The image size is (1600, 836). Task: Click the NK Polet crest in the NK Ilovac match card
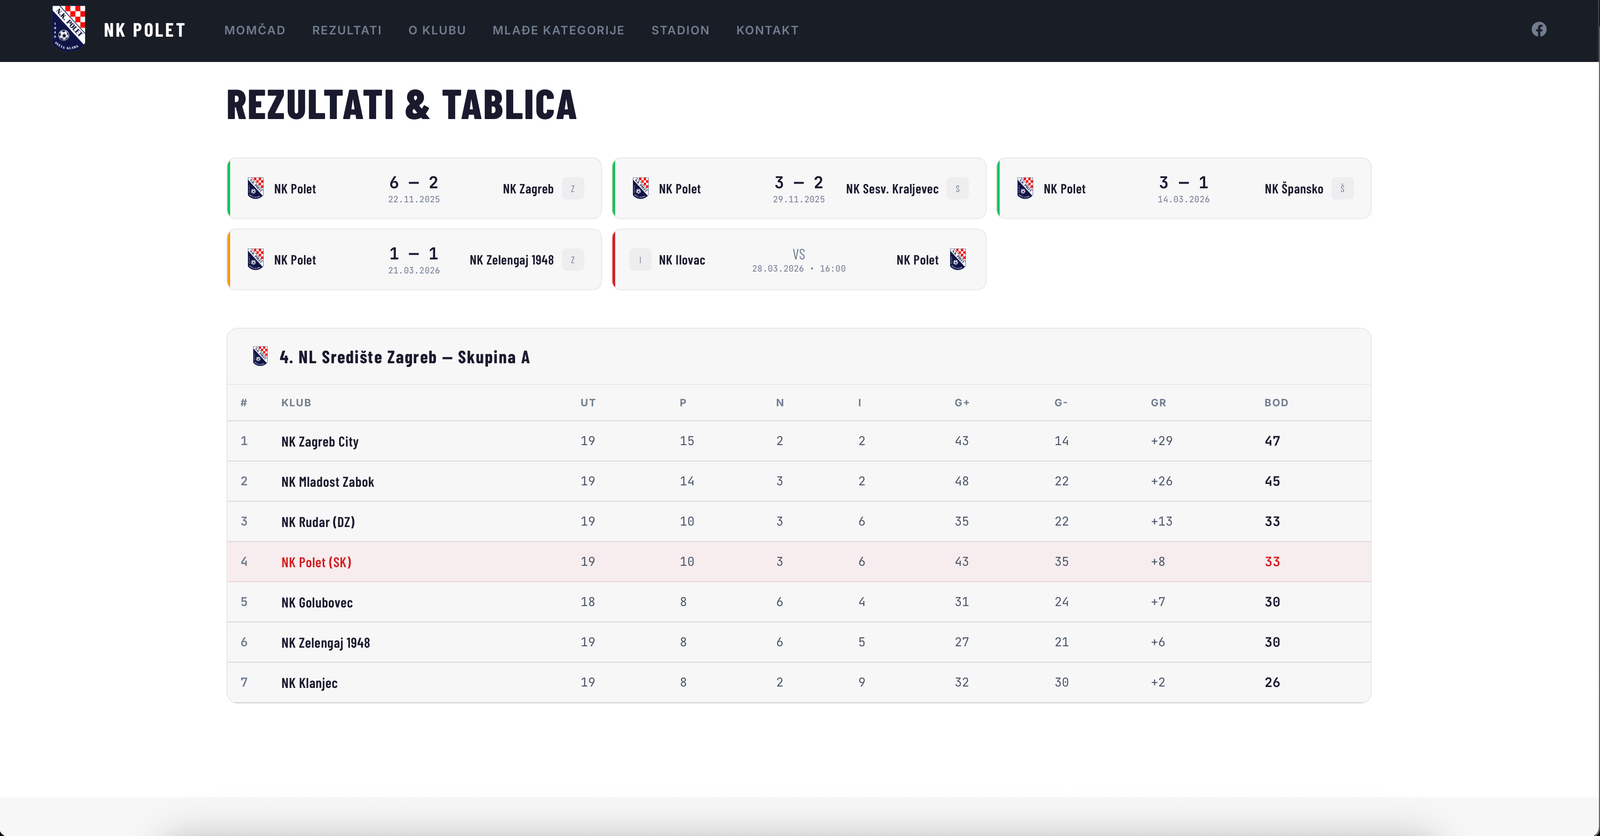click(958, 260)
